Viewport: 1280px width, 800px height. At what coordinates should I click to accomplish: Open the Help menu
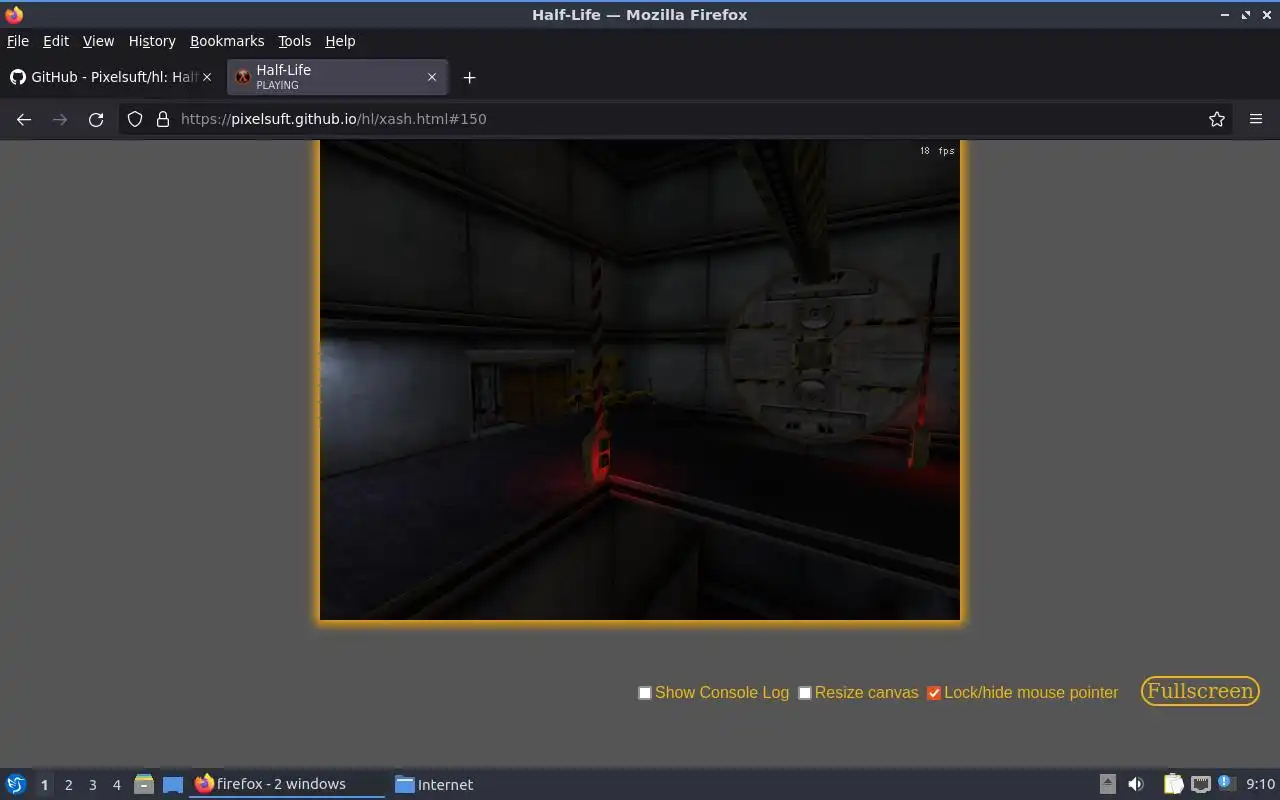pos(340,41)
